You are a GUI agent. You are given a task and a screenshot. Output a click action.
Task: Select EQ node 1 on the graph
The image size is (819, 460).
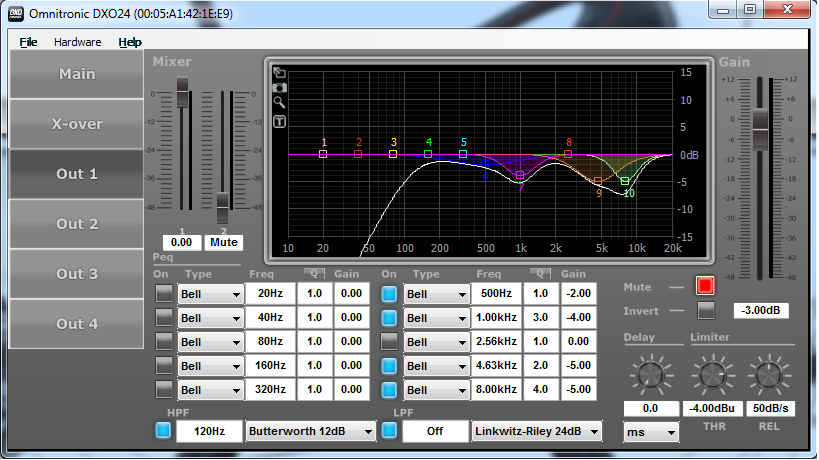323,154
